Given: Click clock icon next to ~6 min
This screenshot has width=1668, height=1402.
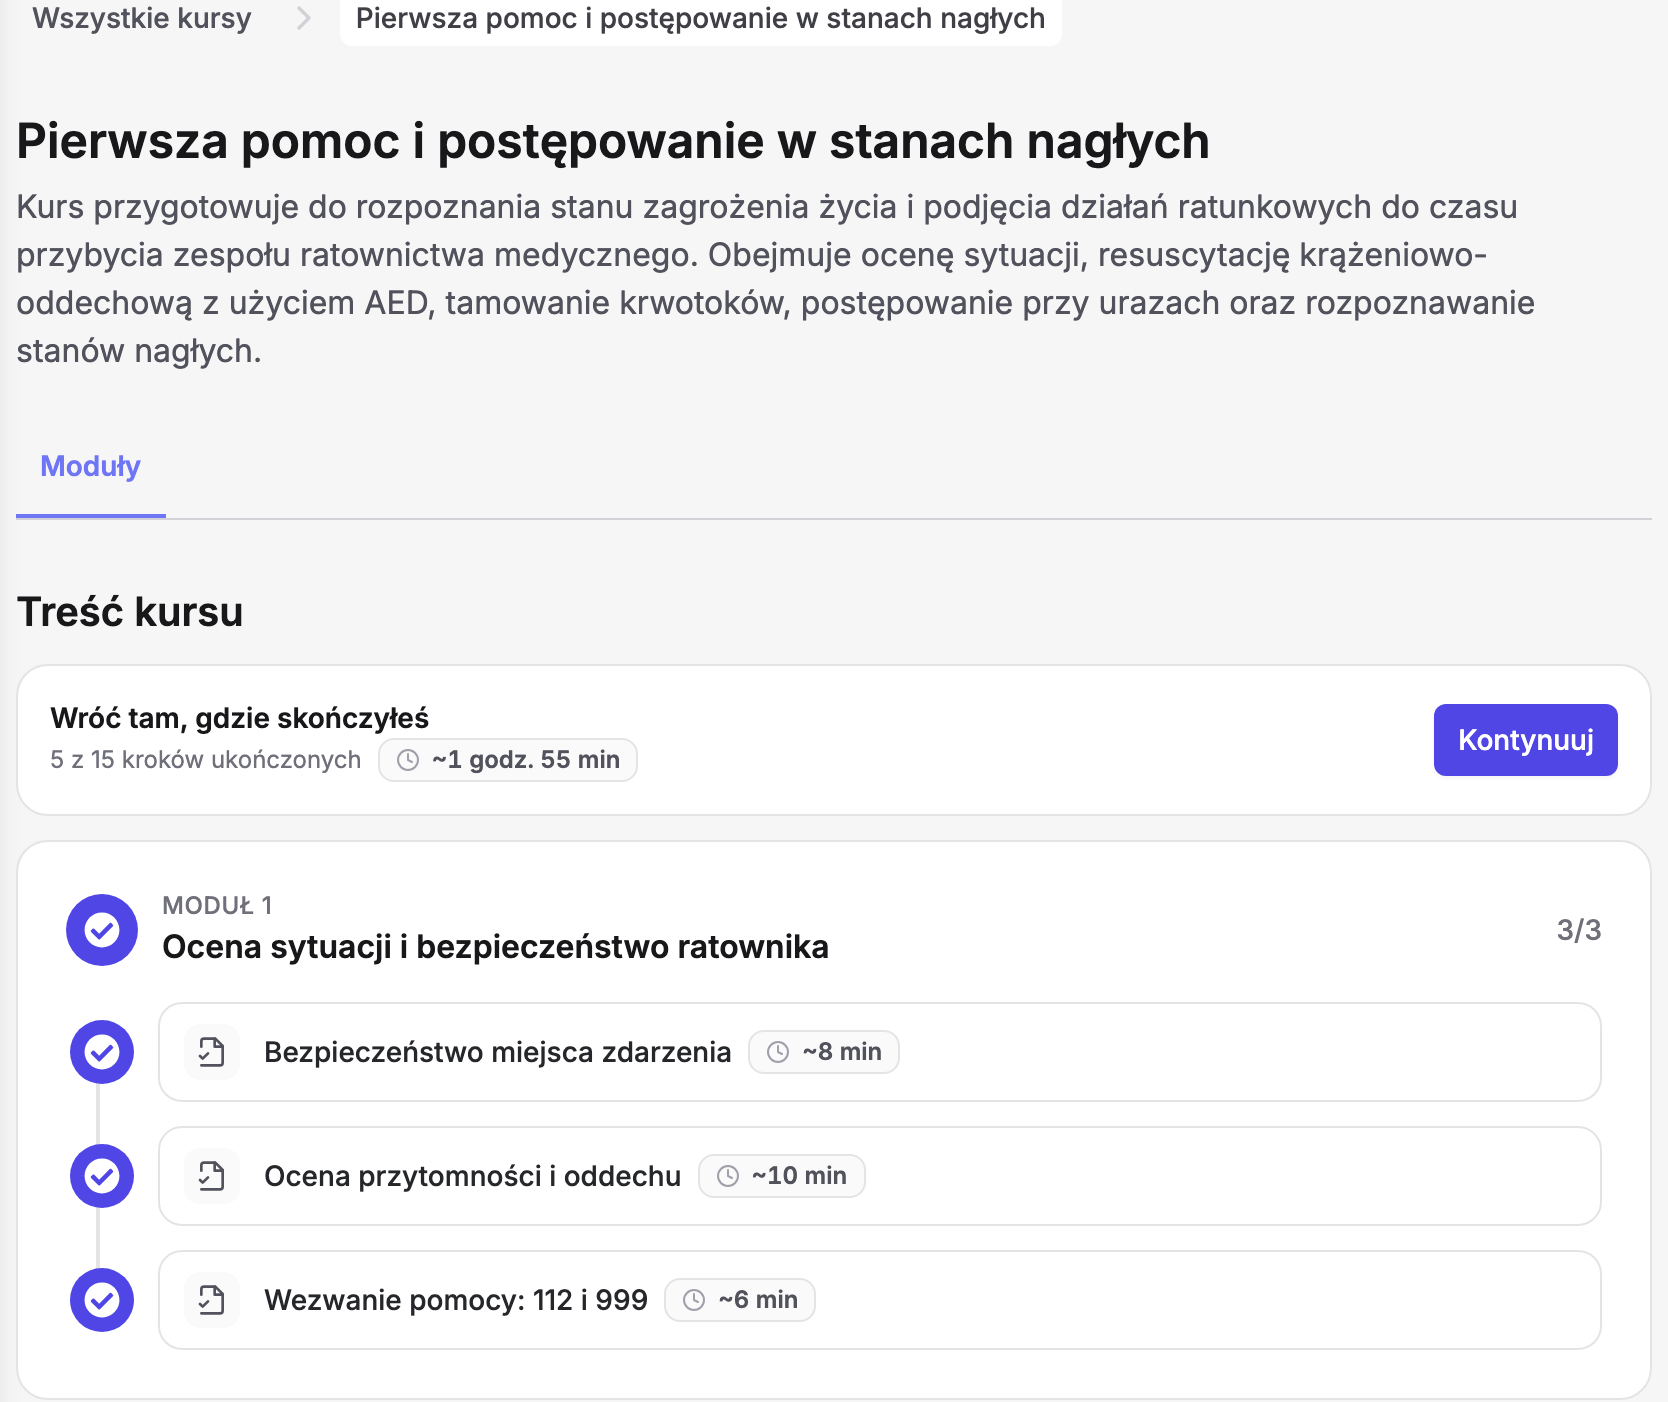Looking at the screenshot, I should (x=694, y=1300).
